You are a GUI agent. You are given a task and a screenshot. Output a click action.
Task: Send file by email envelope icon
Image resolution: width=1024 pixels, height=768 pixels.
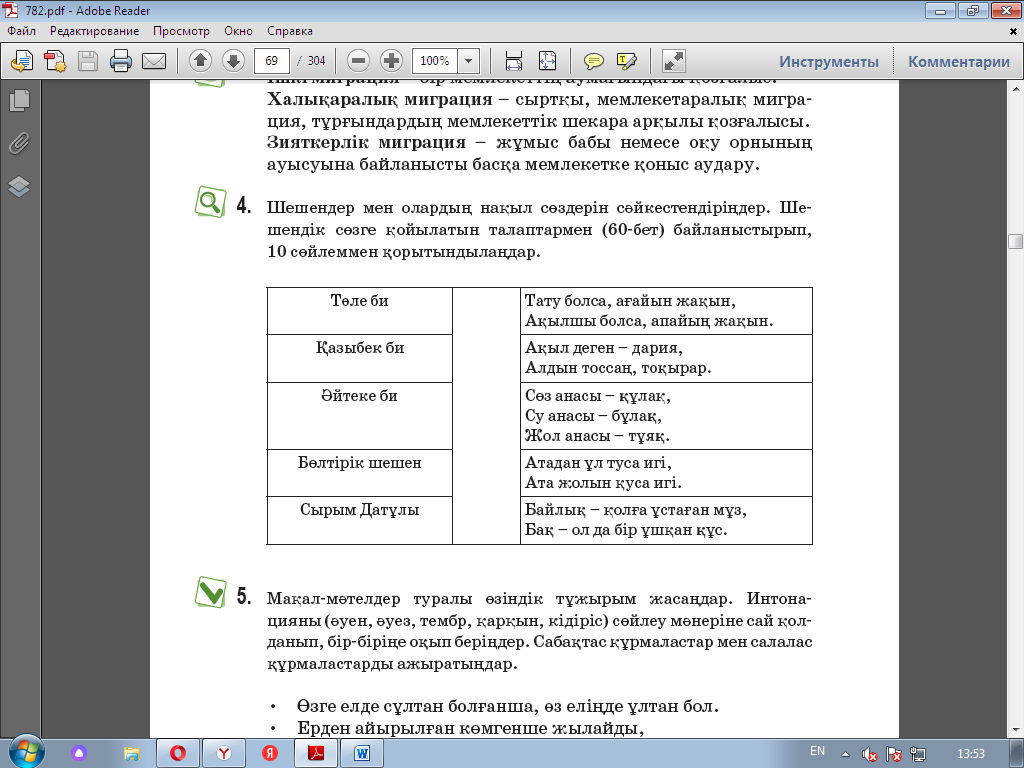click(x=154, y=61)
